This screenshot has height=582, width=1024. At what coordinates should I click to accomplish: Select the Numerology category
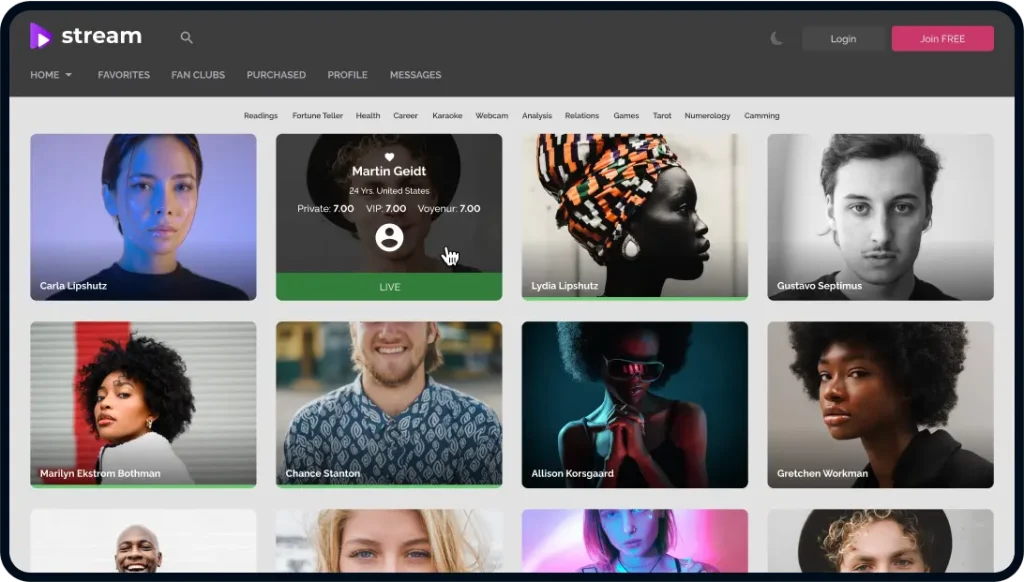(707, 116)
